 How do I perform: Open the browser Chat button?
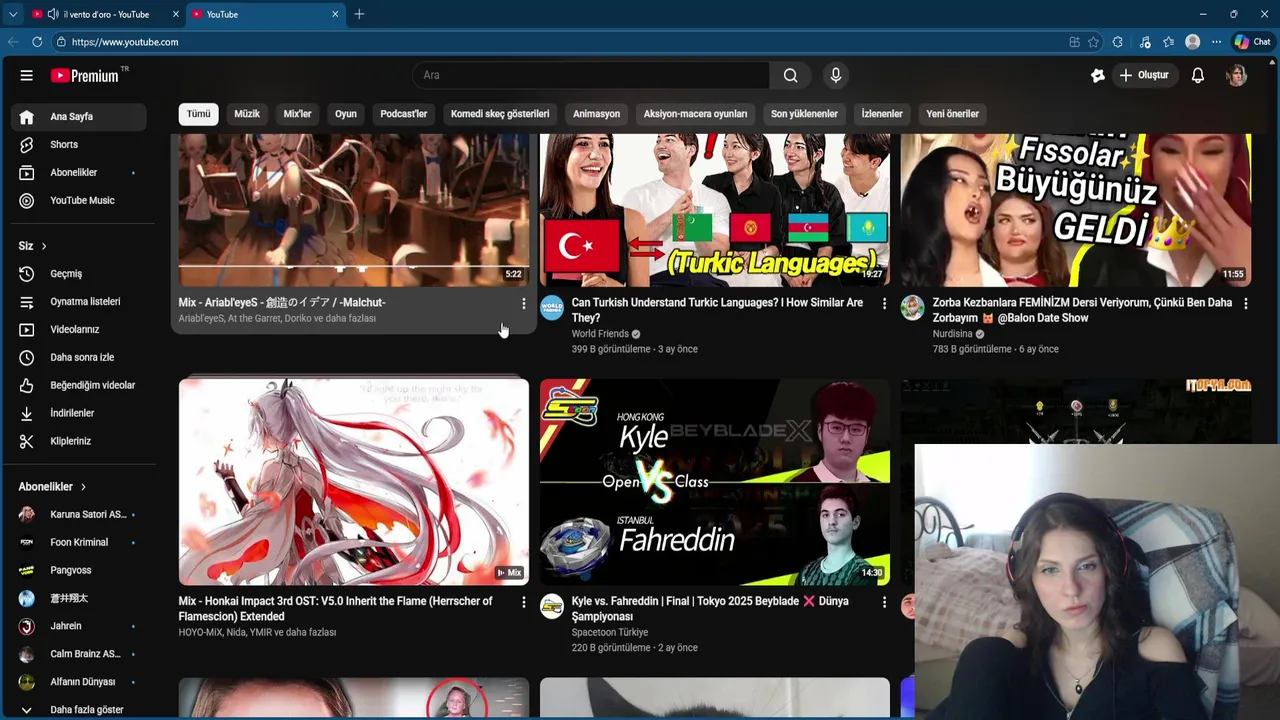pos(1252,42)
